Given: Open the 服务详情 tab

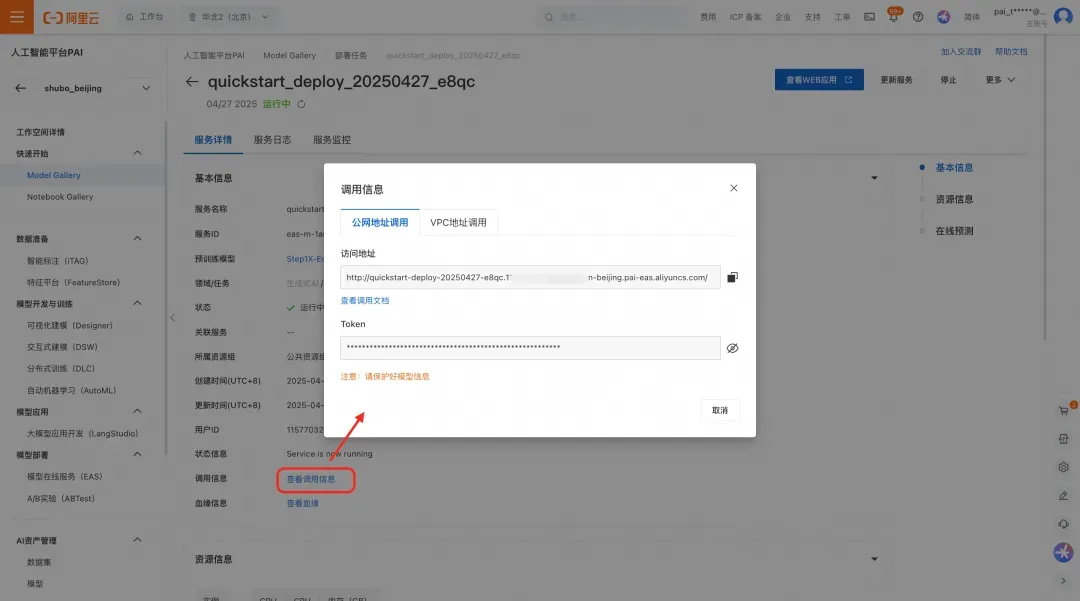Looking at the screenshot, I should 213,140.
